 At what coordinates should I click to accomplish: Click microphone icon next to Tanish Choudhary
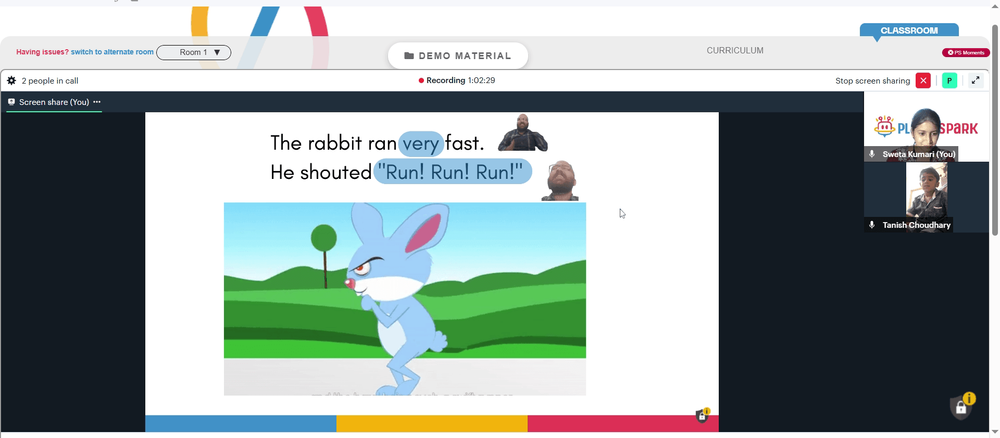tap(872, 225)
